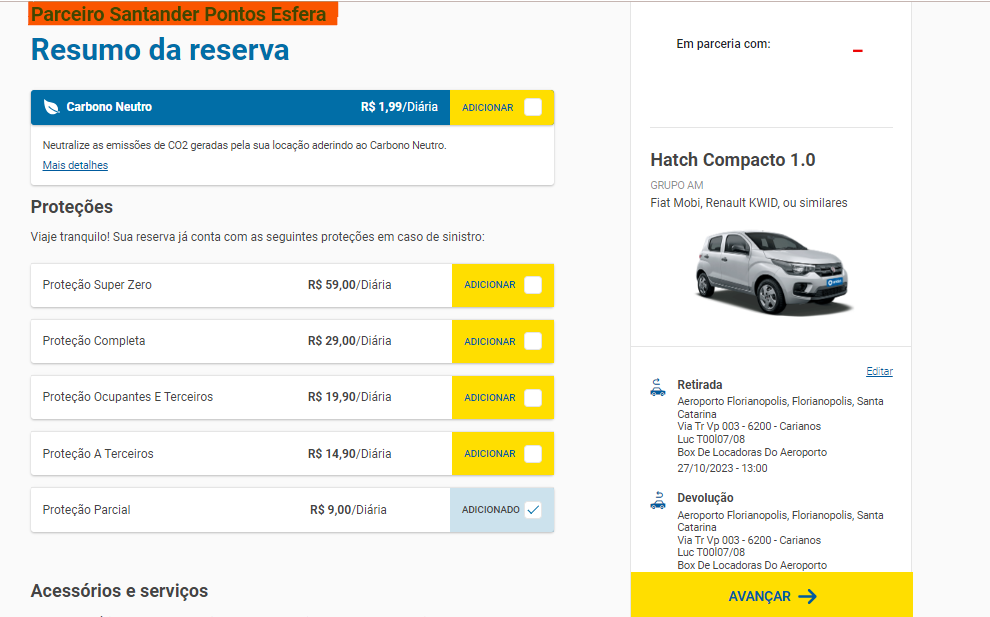Click the Editar link for the reservation
The image size is (990, 617).
880,371
